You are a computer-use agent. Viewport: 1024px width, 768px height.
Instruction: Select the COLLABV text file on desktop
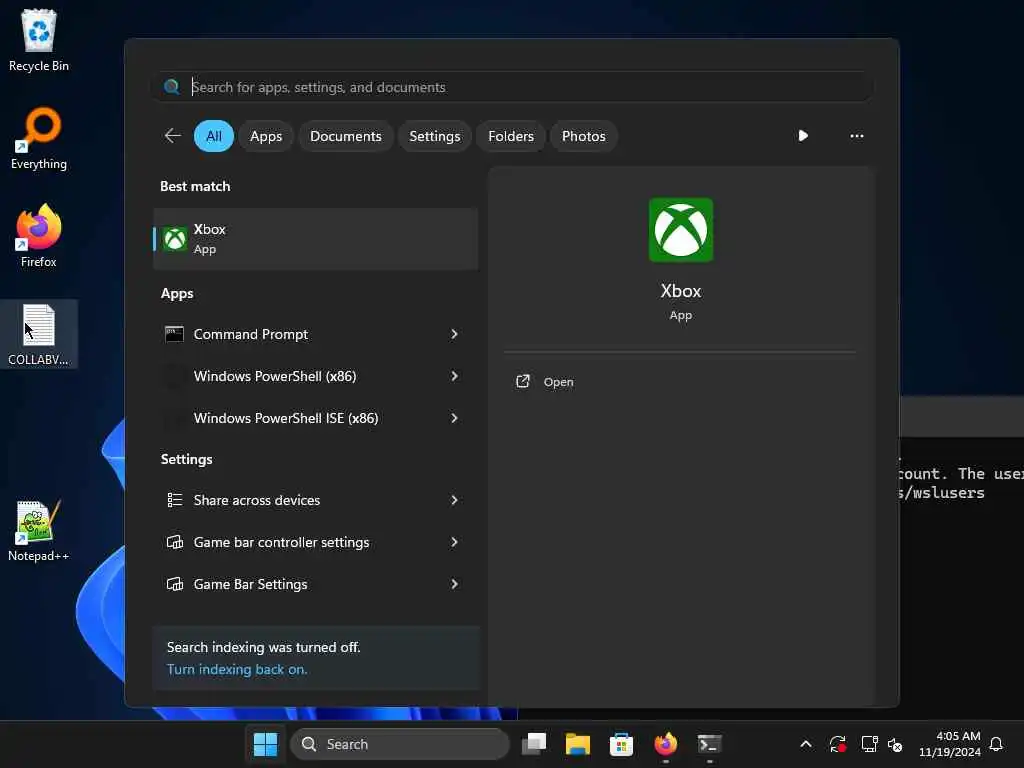click(x=39, y=334)
